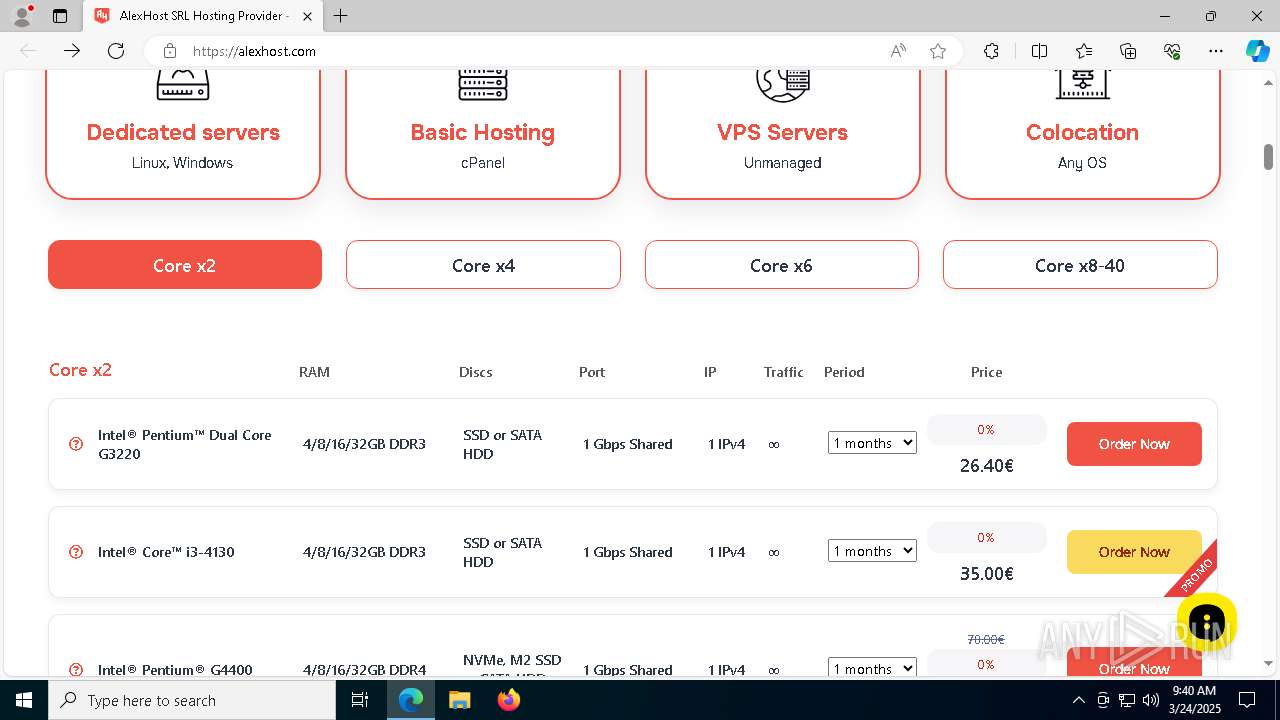Open the volume tray icon
Screen dimensions: 1280x720
[x=1150, y=700]
